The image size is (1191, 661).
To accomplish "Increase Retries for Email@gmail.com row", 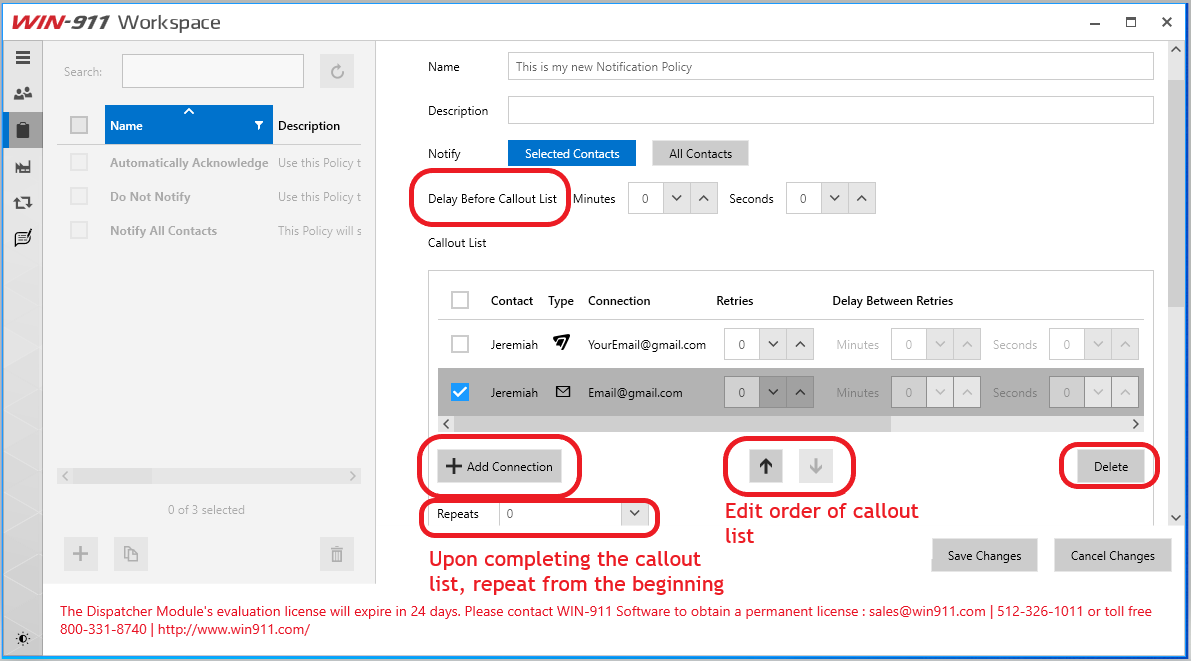I will tap(801, 392).
